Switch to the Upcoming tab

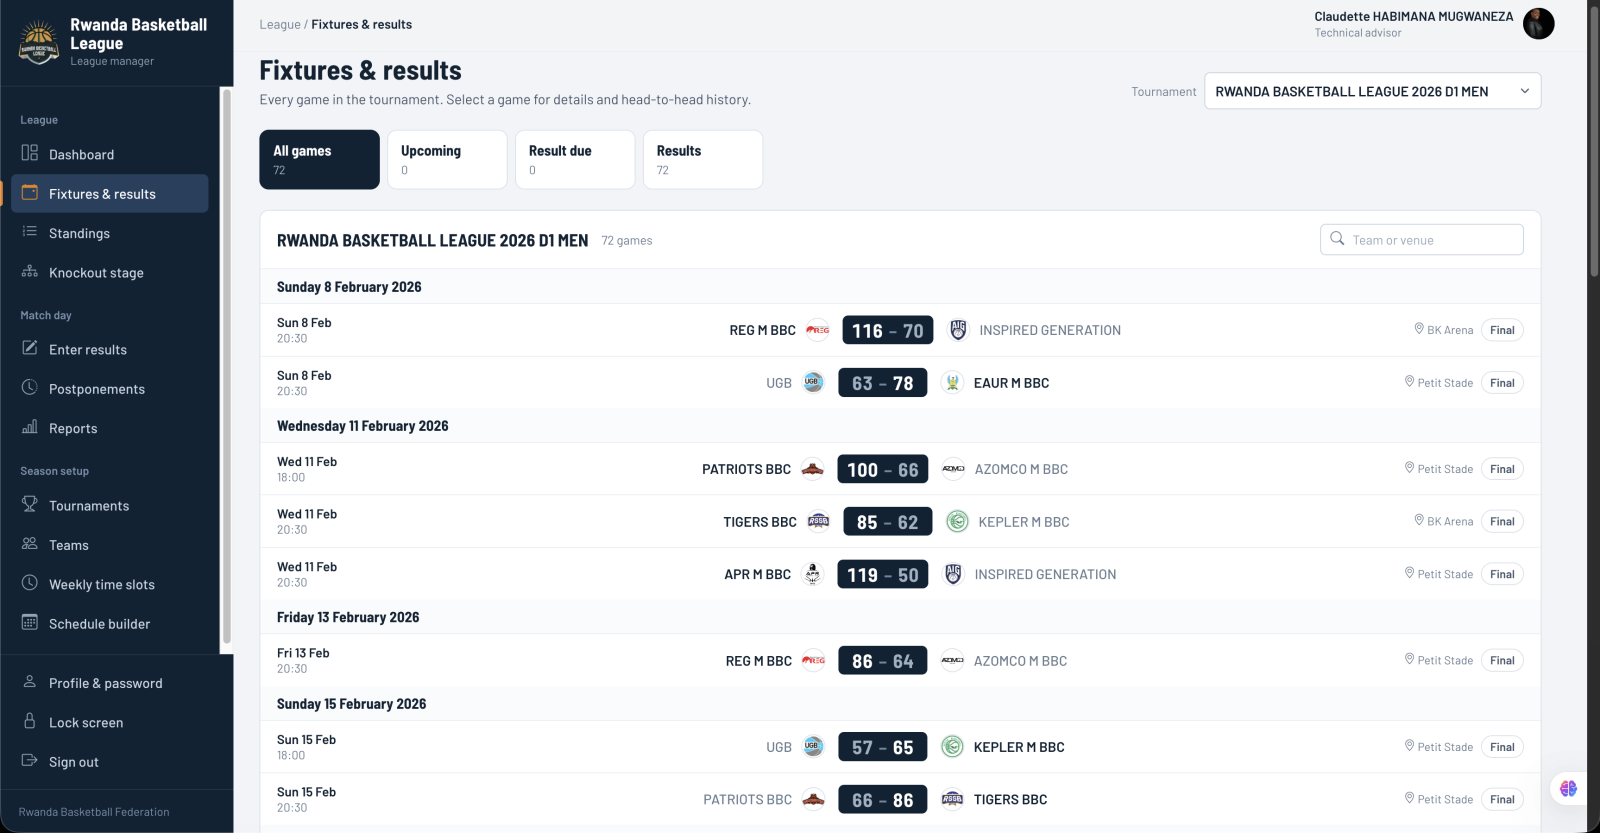click(447, 159)
